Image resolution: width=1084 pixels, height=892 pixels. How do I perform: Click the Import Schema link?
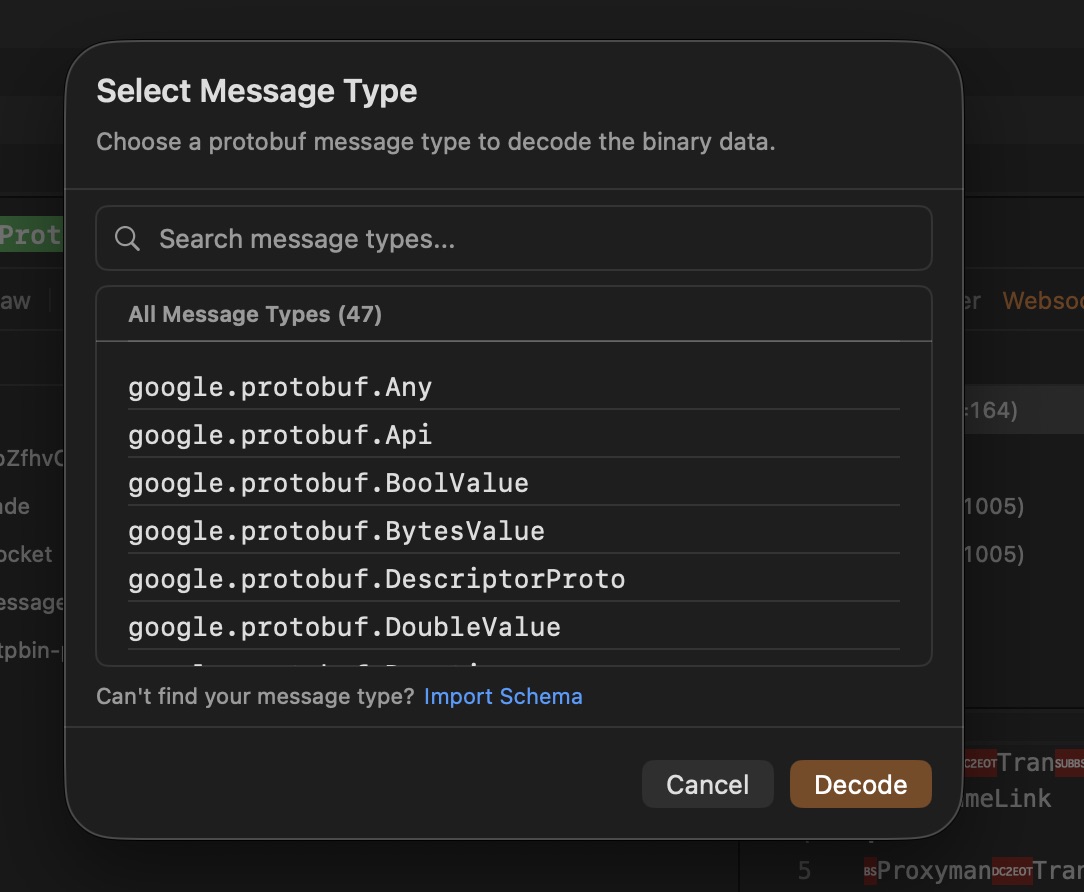[x=503, y=696]
